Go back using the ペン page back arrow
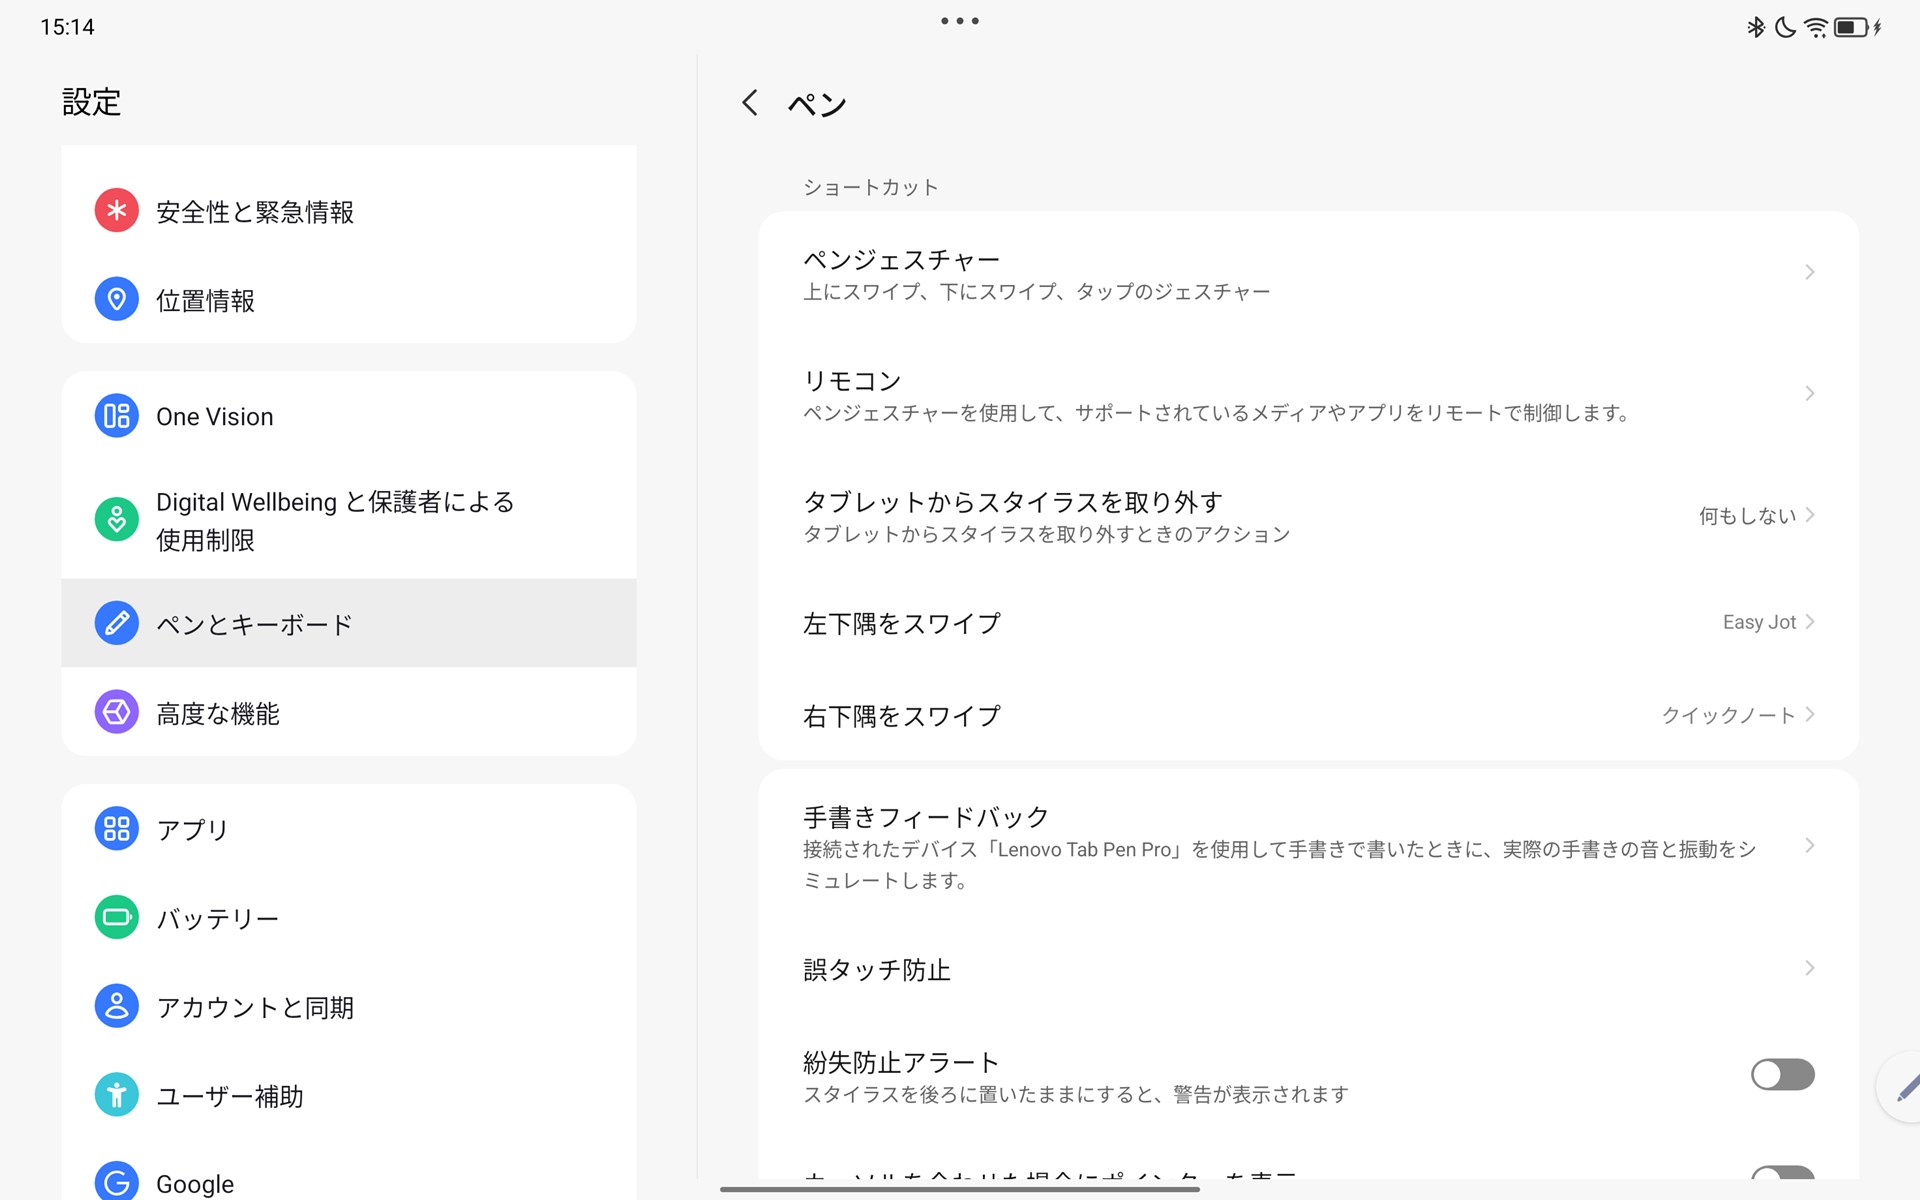The image size is (1920, 1200). (x=749, y=103)
